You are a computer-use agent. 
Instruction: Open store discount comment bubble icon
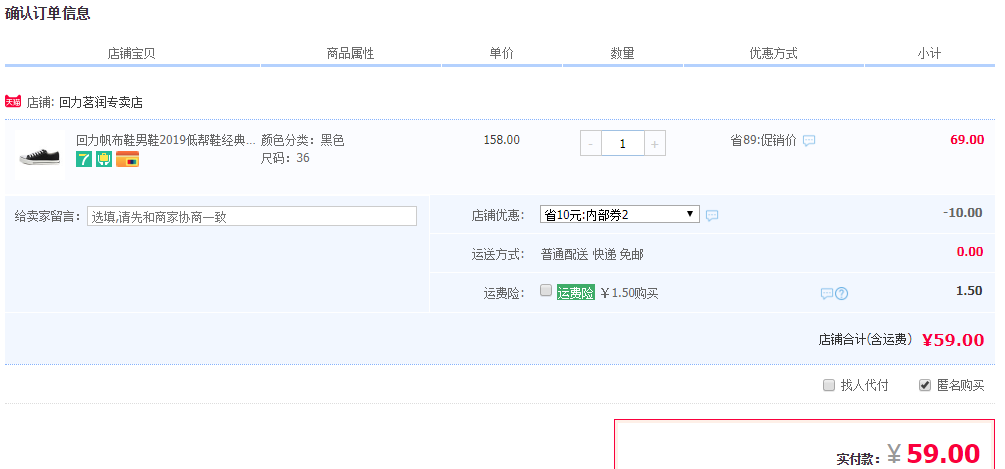point(711,215)
